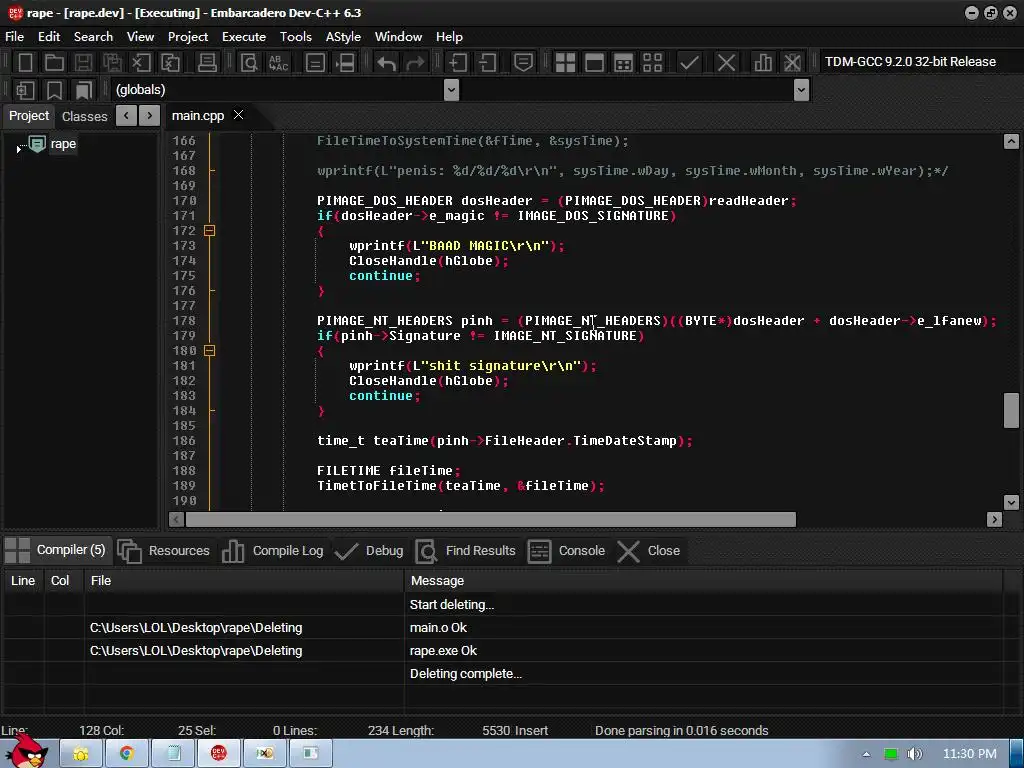Open the Execute menu

(x=244, y=37)
